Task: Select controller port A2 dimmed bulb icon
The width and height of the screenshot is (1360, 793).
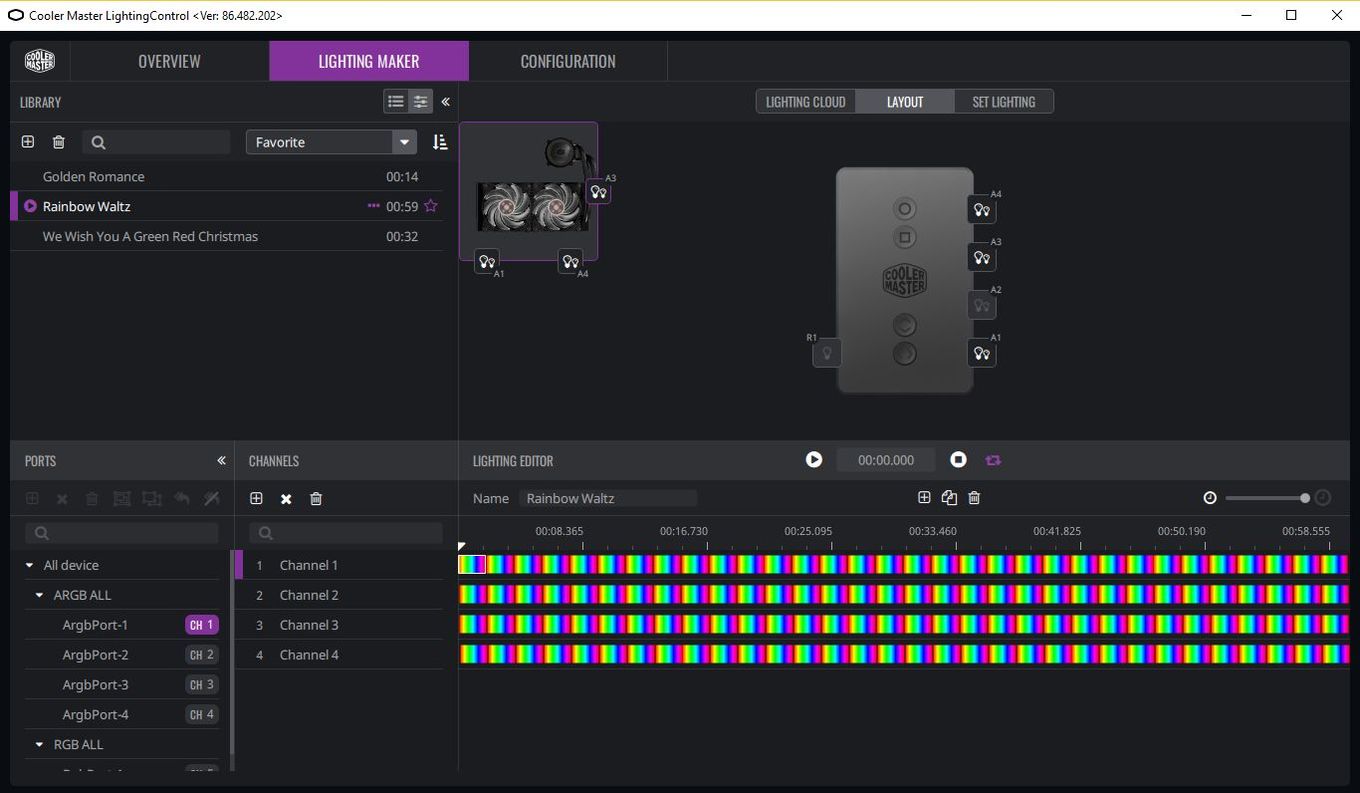Action: 982,305
